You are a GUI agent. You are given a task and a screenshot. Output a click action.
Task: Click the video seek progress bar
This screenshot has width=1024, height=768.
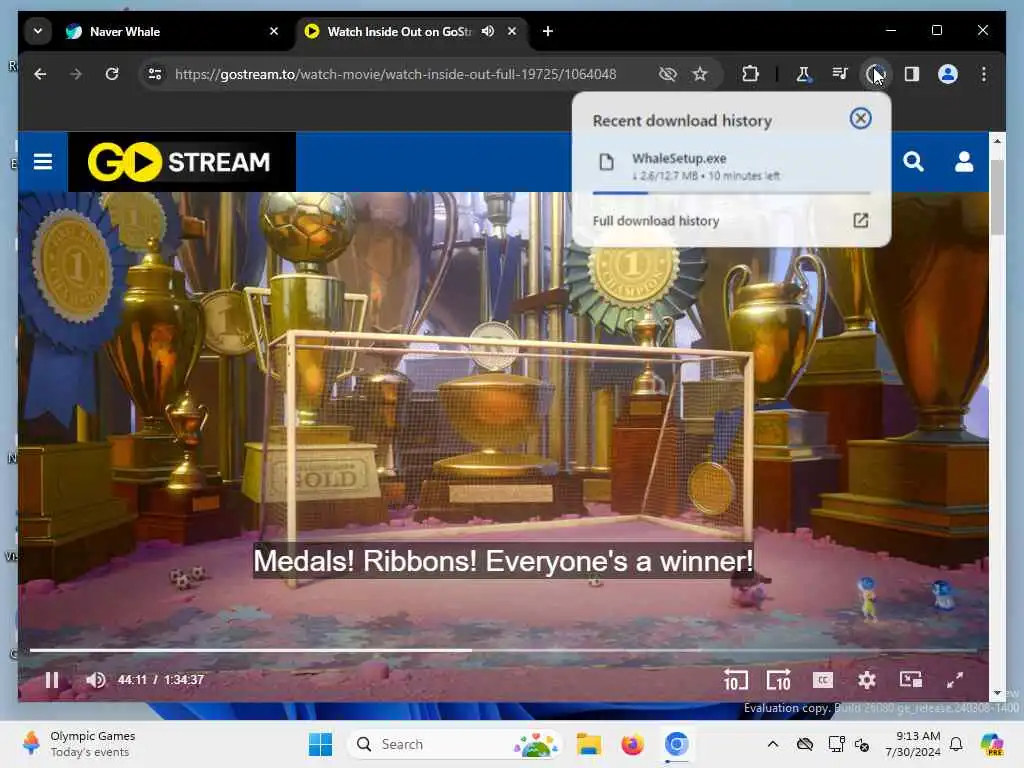tap(503, 650)
